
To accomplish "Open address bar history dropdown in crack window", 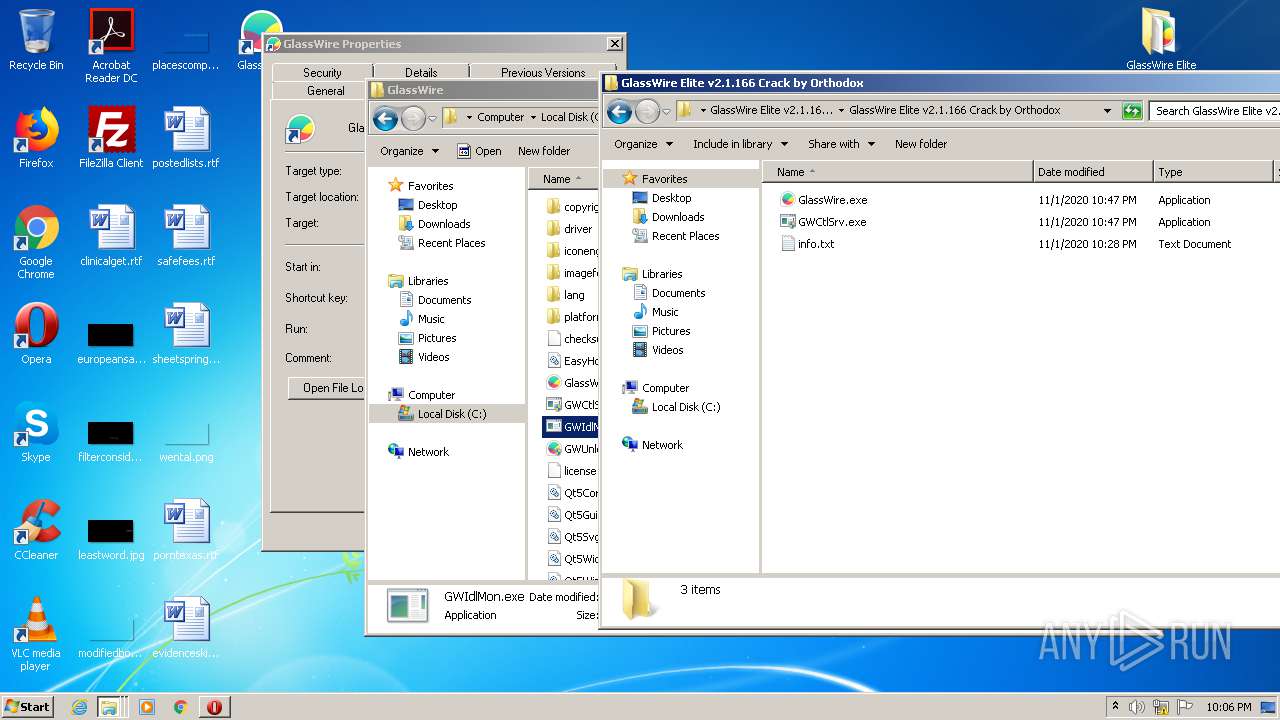I will click(1107, 111).
